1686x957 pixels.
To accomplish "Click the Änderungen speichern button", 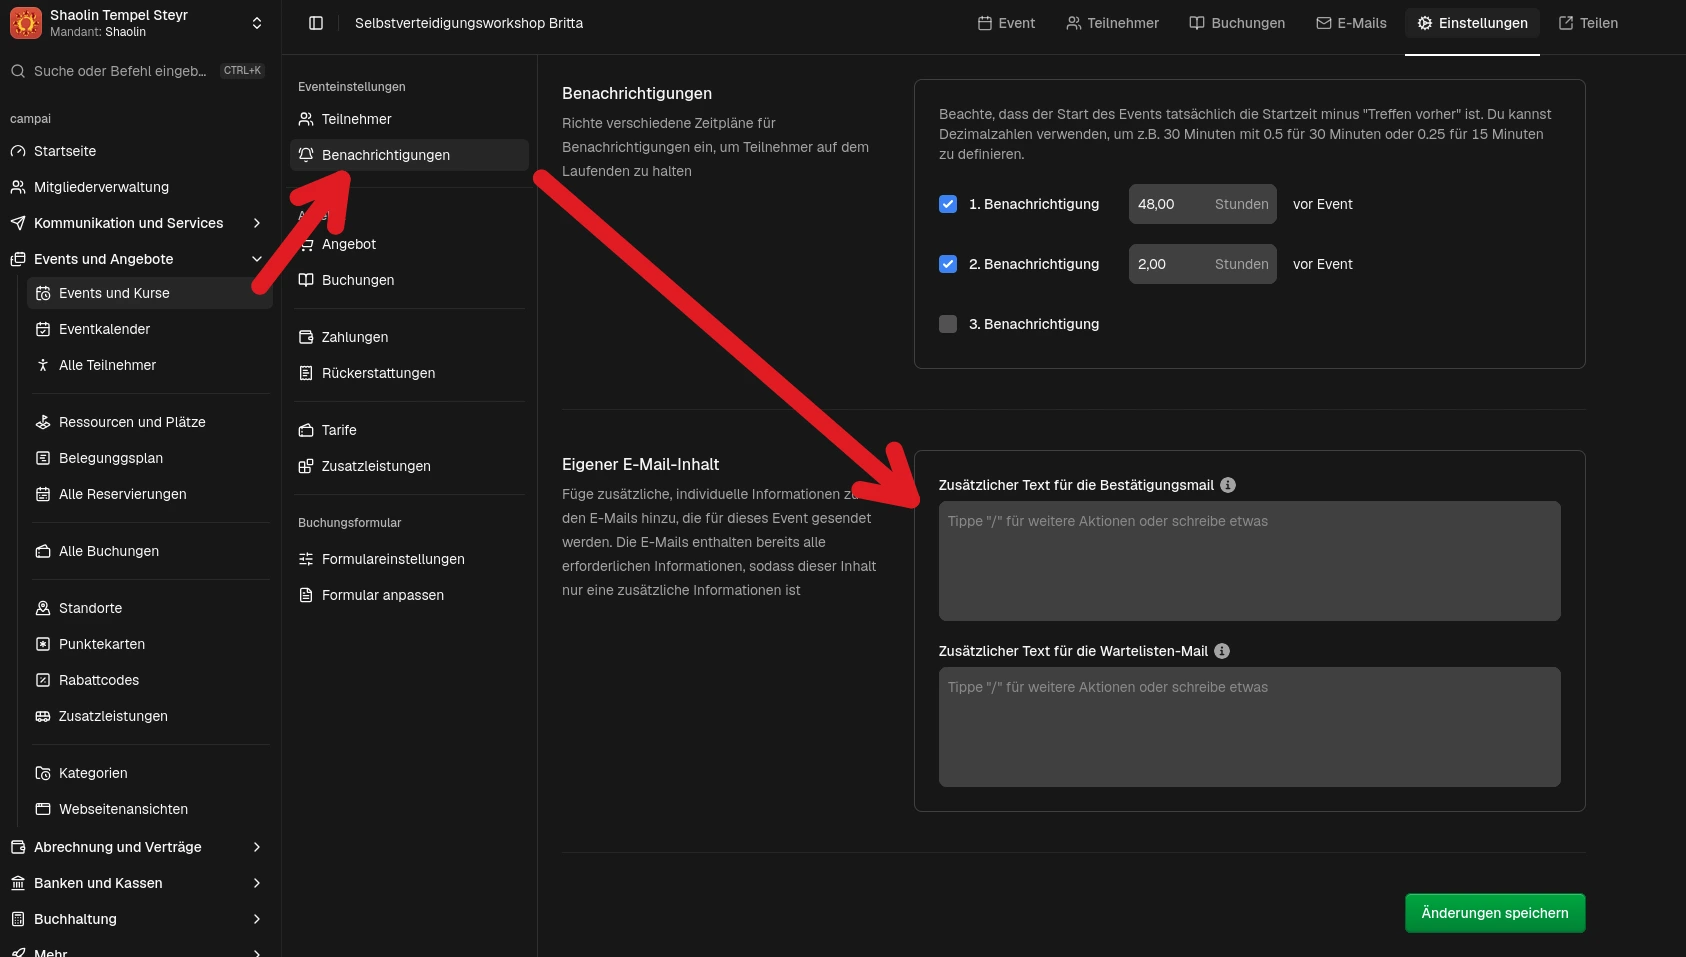I will pyautogui.click(x=1494, y=913).
